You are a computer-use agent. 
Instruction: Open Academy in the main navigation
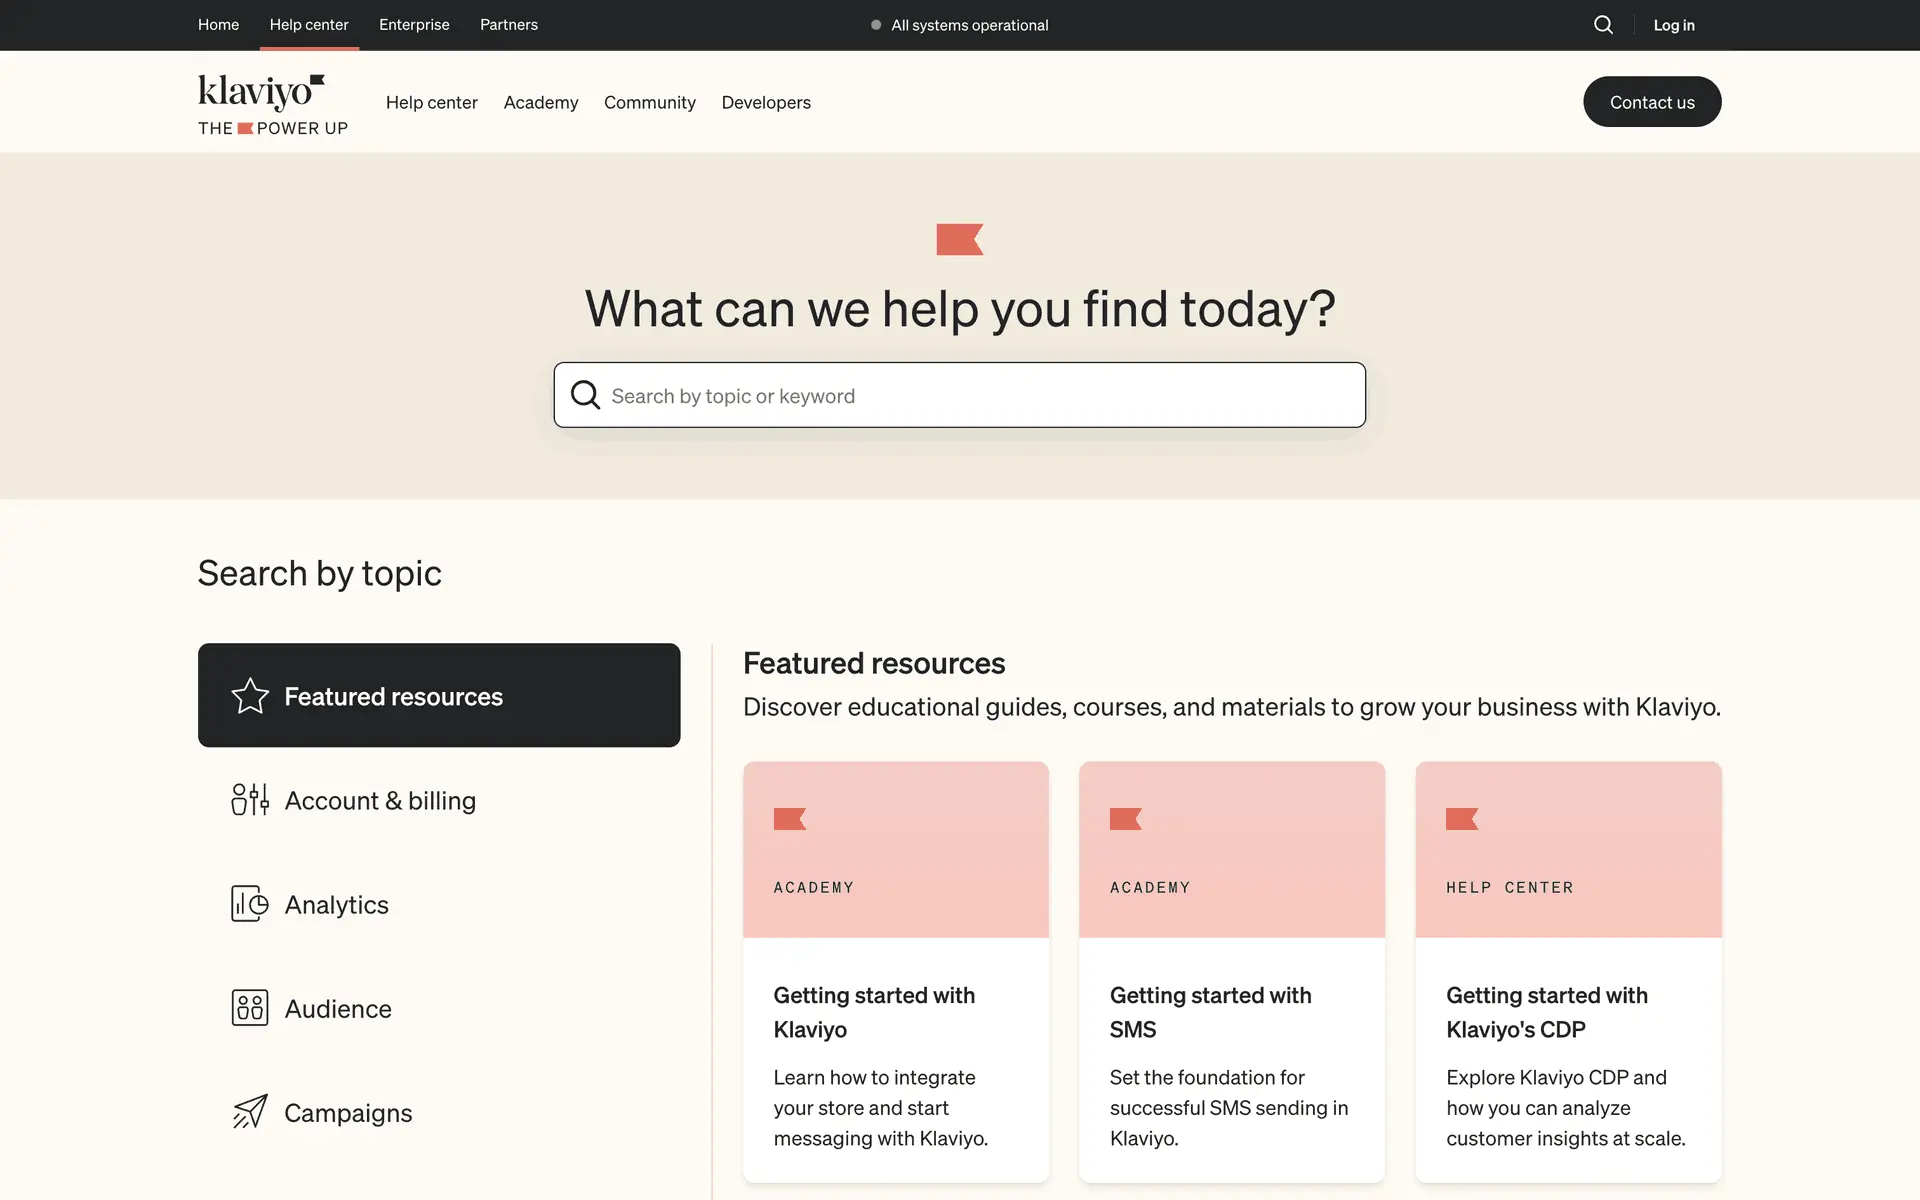tap(540, 103)
